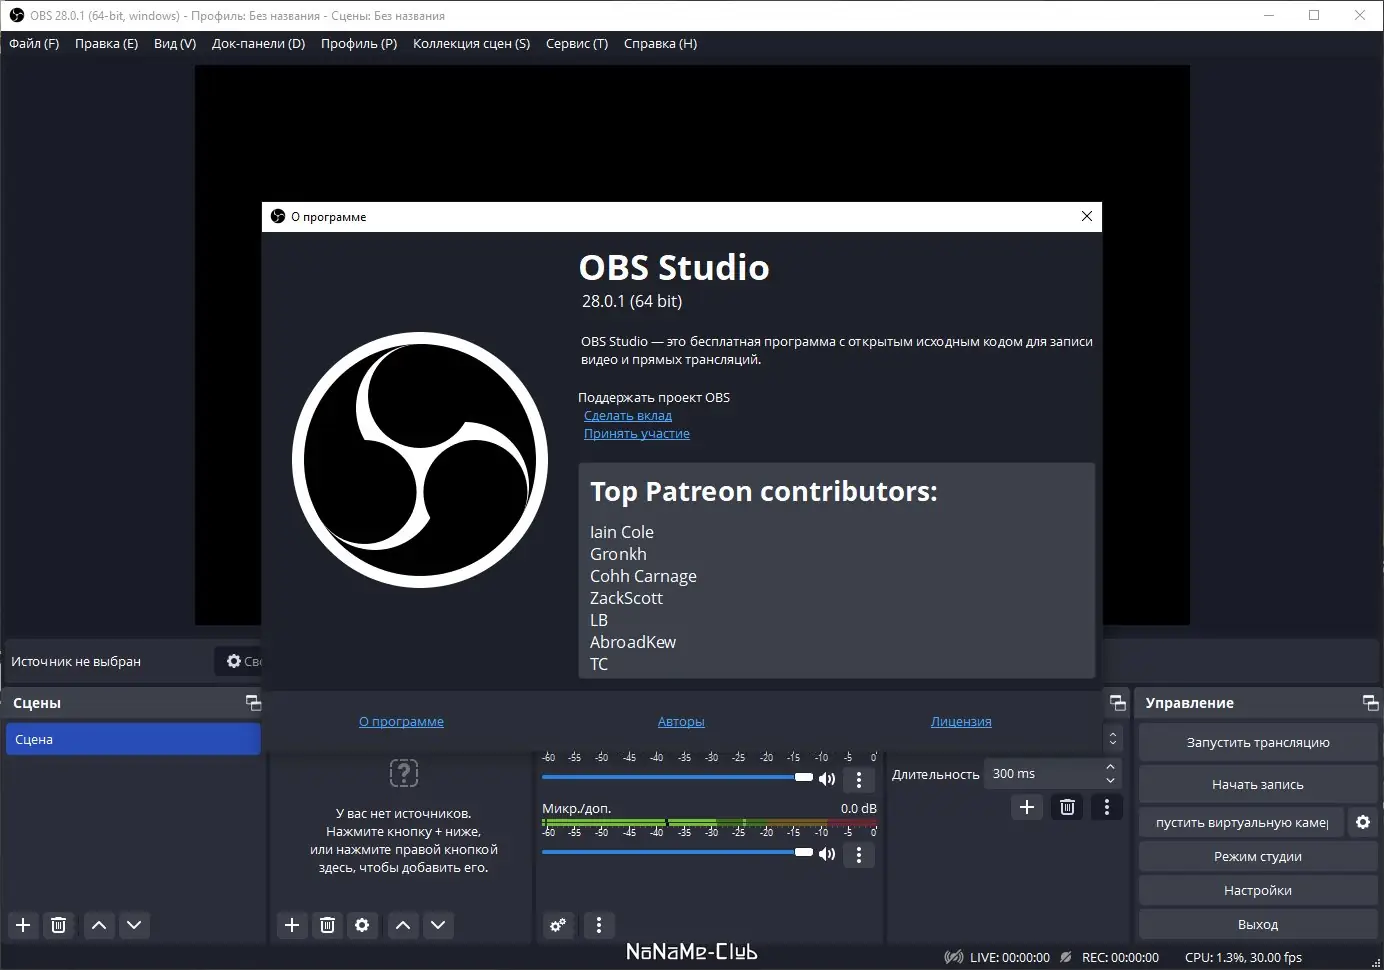Open the Правка (E) menu

point(107,44)
